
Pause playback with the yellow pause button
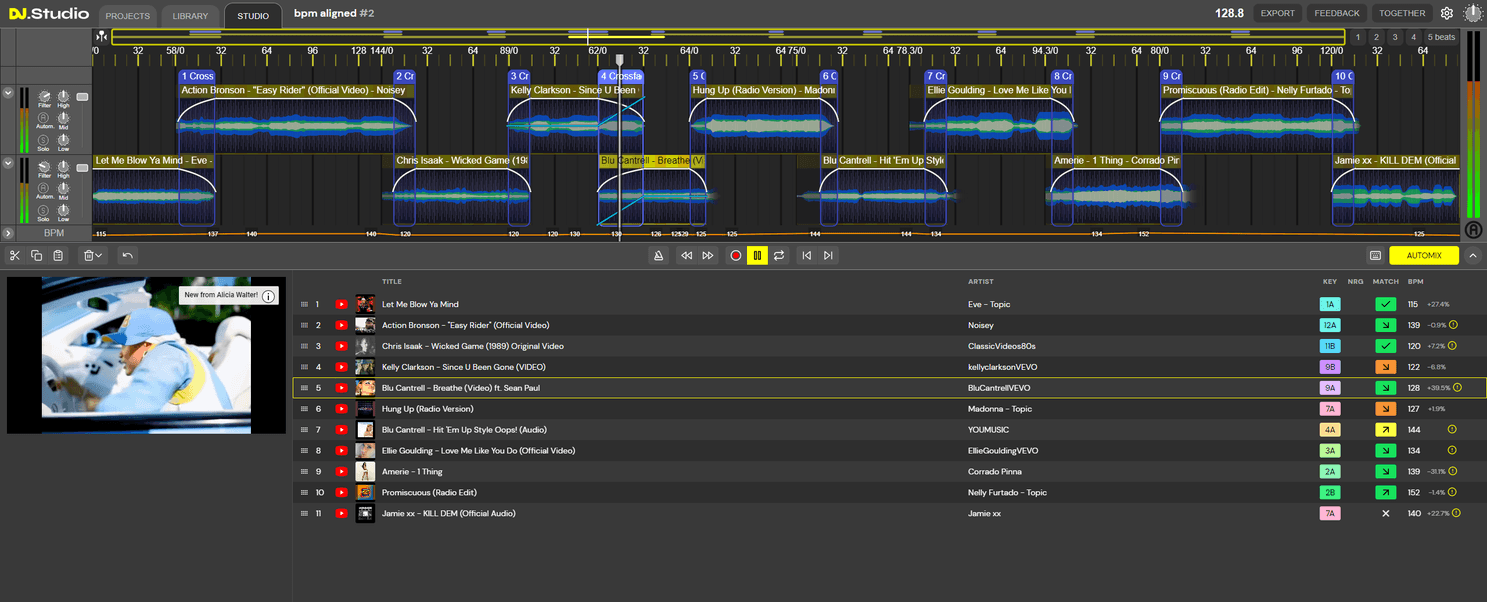(x=757, y=256)
